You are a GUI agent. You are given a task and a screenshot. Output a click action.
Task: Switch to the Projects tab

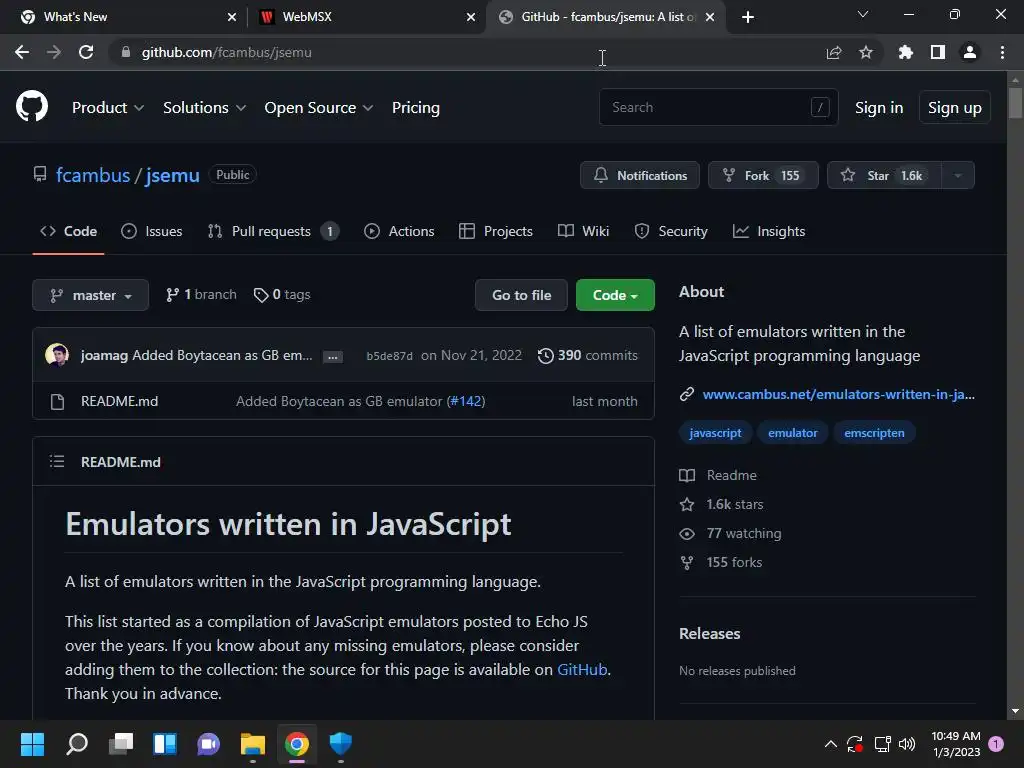pyautogui.click(x=496, y=231)
